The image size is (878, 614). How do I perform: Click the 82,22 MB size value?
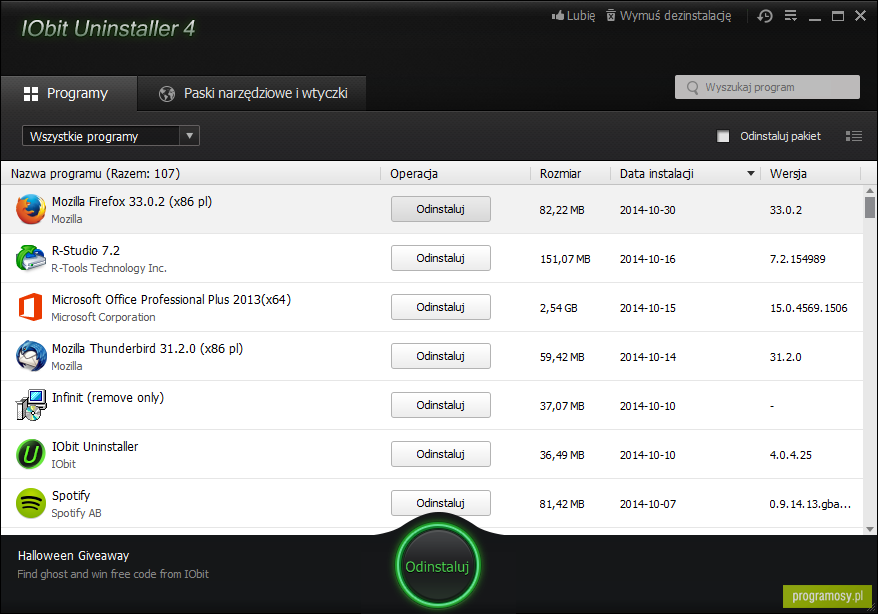click(562, 210)
